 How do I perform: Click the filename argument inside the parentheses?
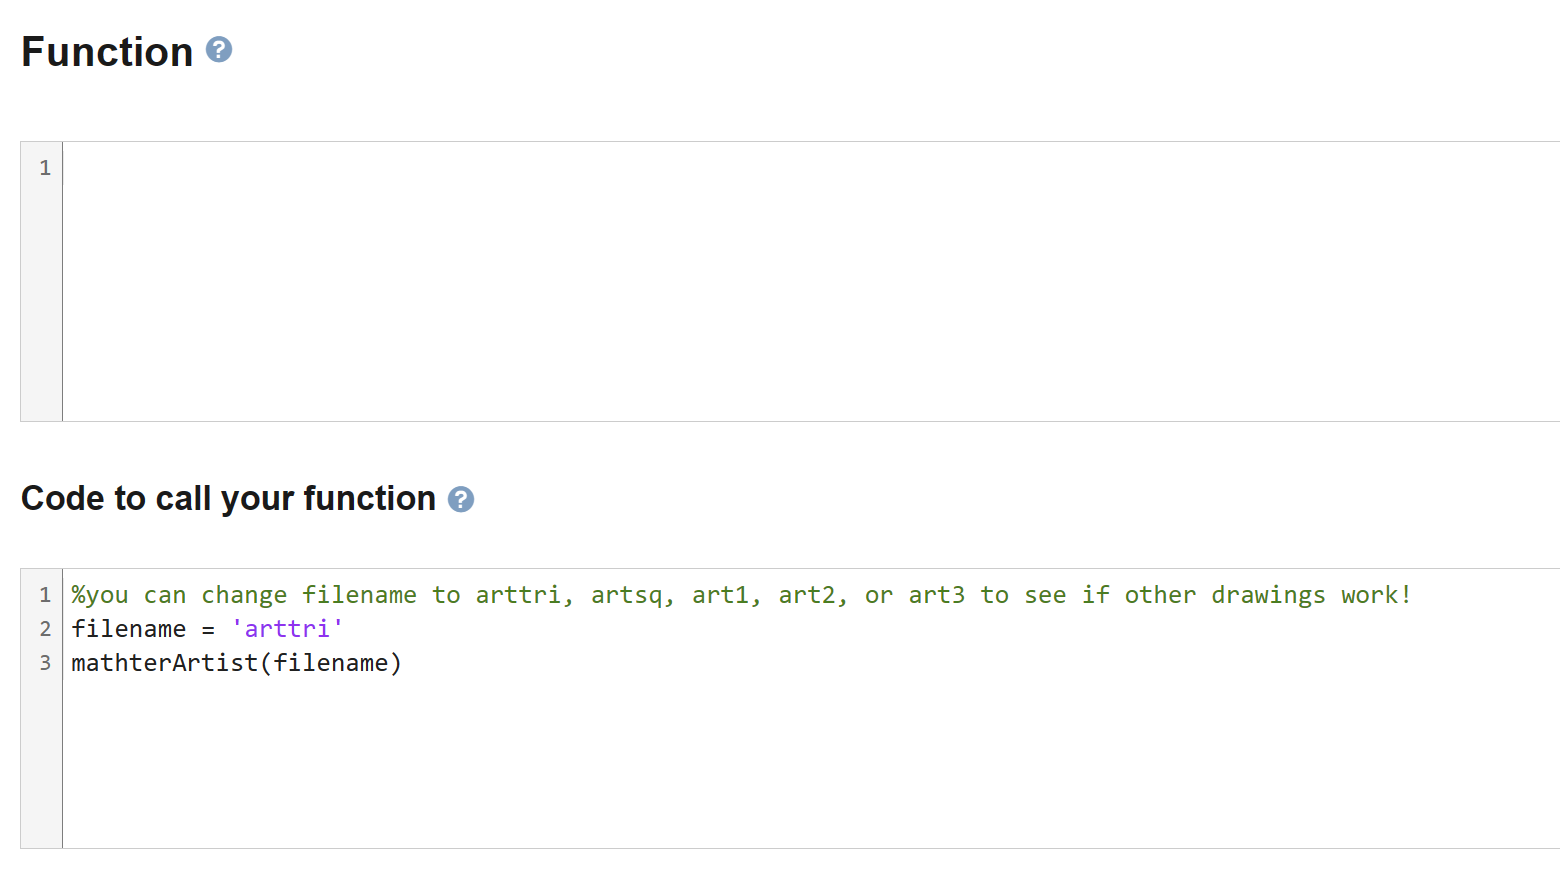pos(331,663)
